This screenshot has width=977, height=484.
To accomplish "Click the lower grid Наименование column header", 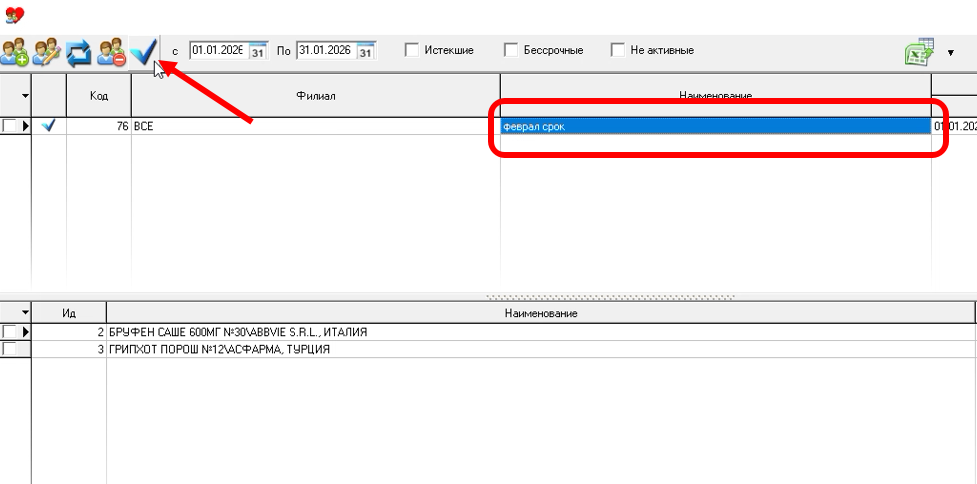I will point(540,313).
